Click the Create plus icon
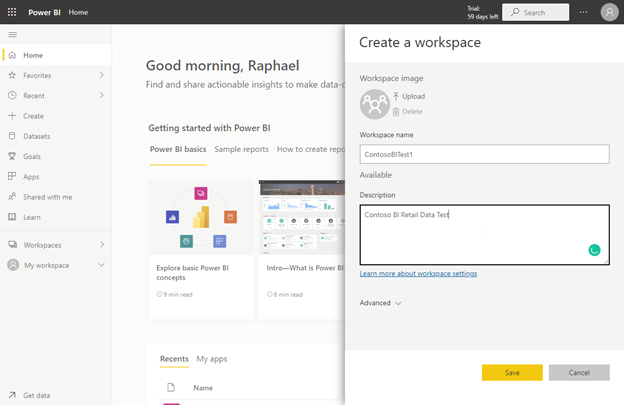The height and width of the screenshot is (405, 624). (12, 116)
